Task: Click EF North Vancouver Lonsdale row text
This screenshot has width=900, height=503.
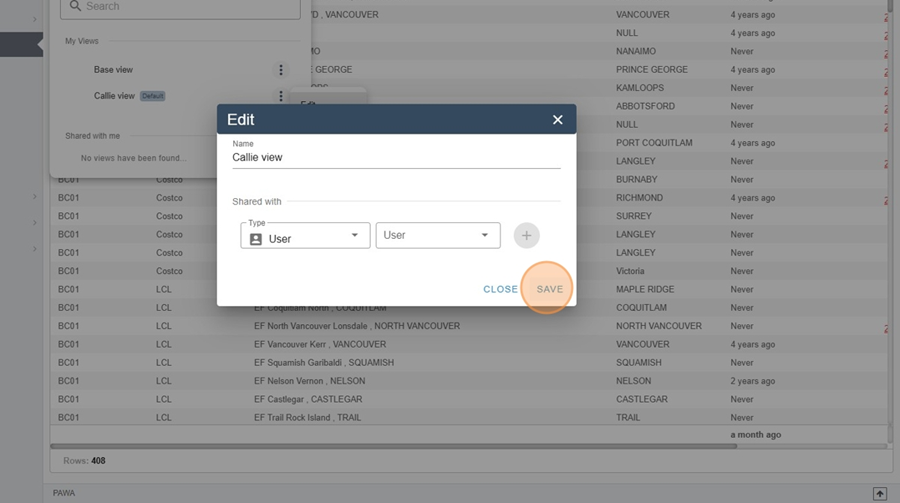Action: [357, 326]
